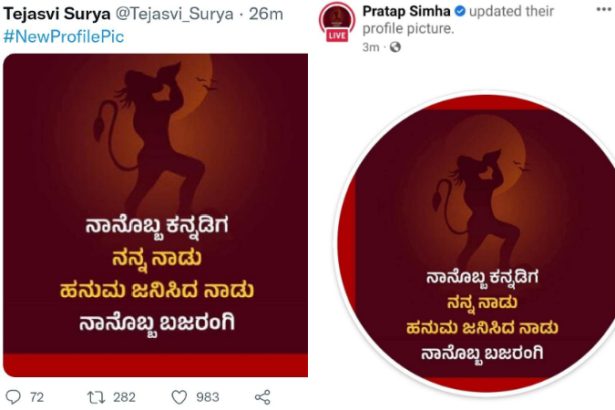Click the red LIVE badge on avatar
Image resolution: width=615 pixels, height=410 pixels.
click(x=337, y=36)
